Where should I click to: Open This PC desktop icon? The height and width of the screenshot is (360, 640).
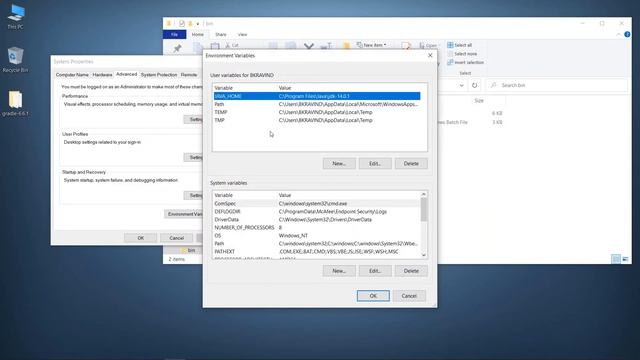[x=16, y=16]
